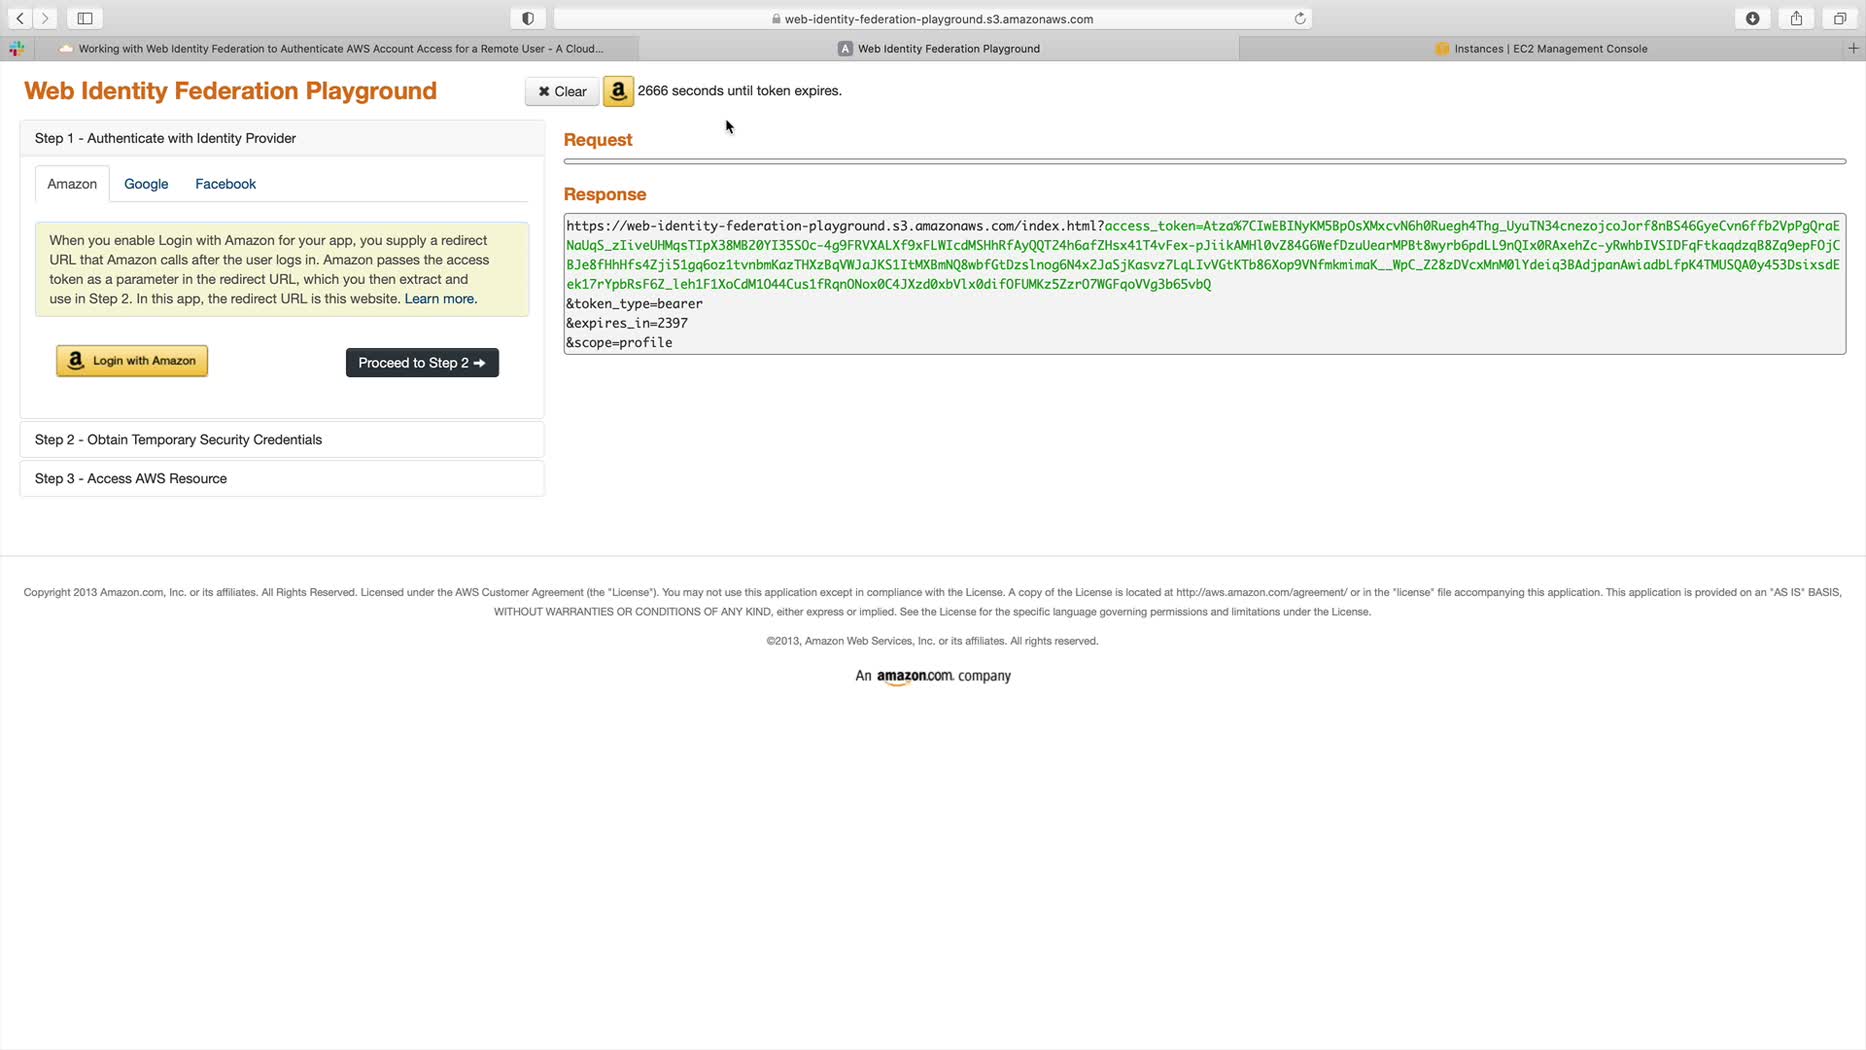1866x1050 pixels.
Task: Click the Login with Amazon button
Action: click(132, 361)
